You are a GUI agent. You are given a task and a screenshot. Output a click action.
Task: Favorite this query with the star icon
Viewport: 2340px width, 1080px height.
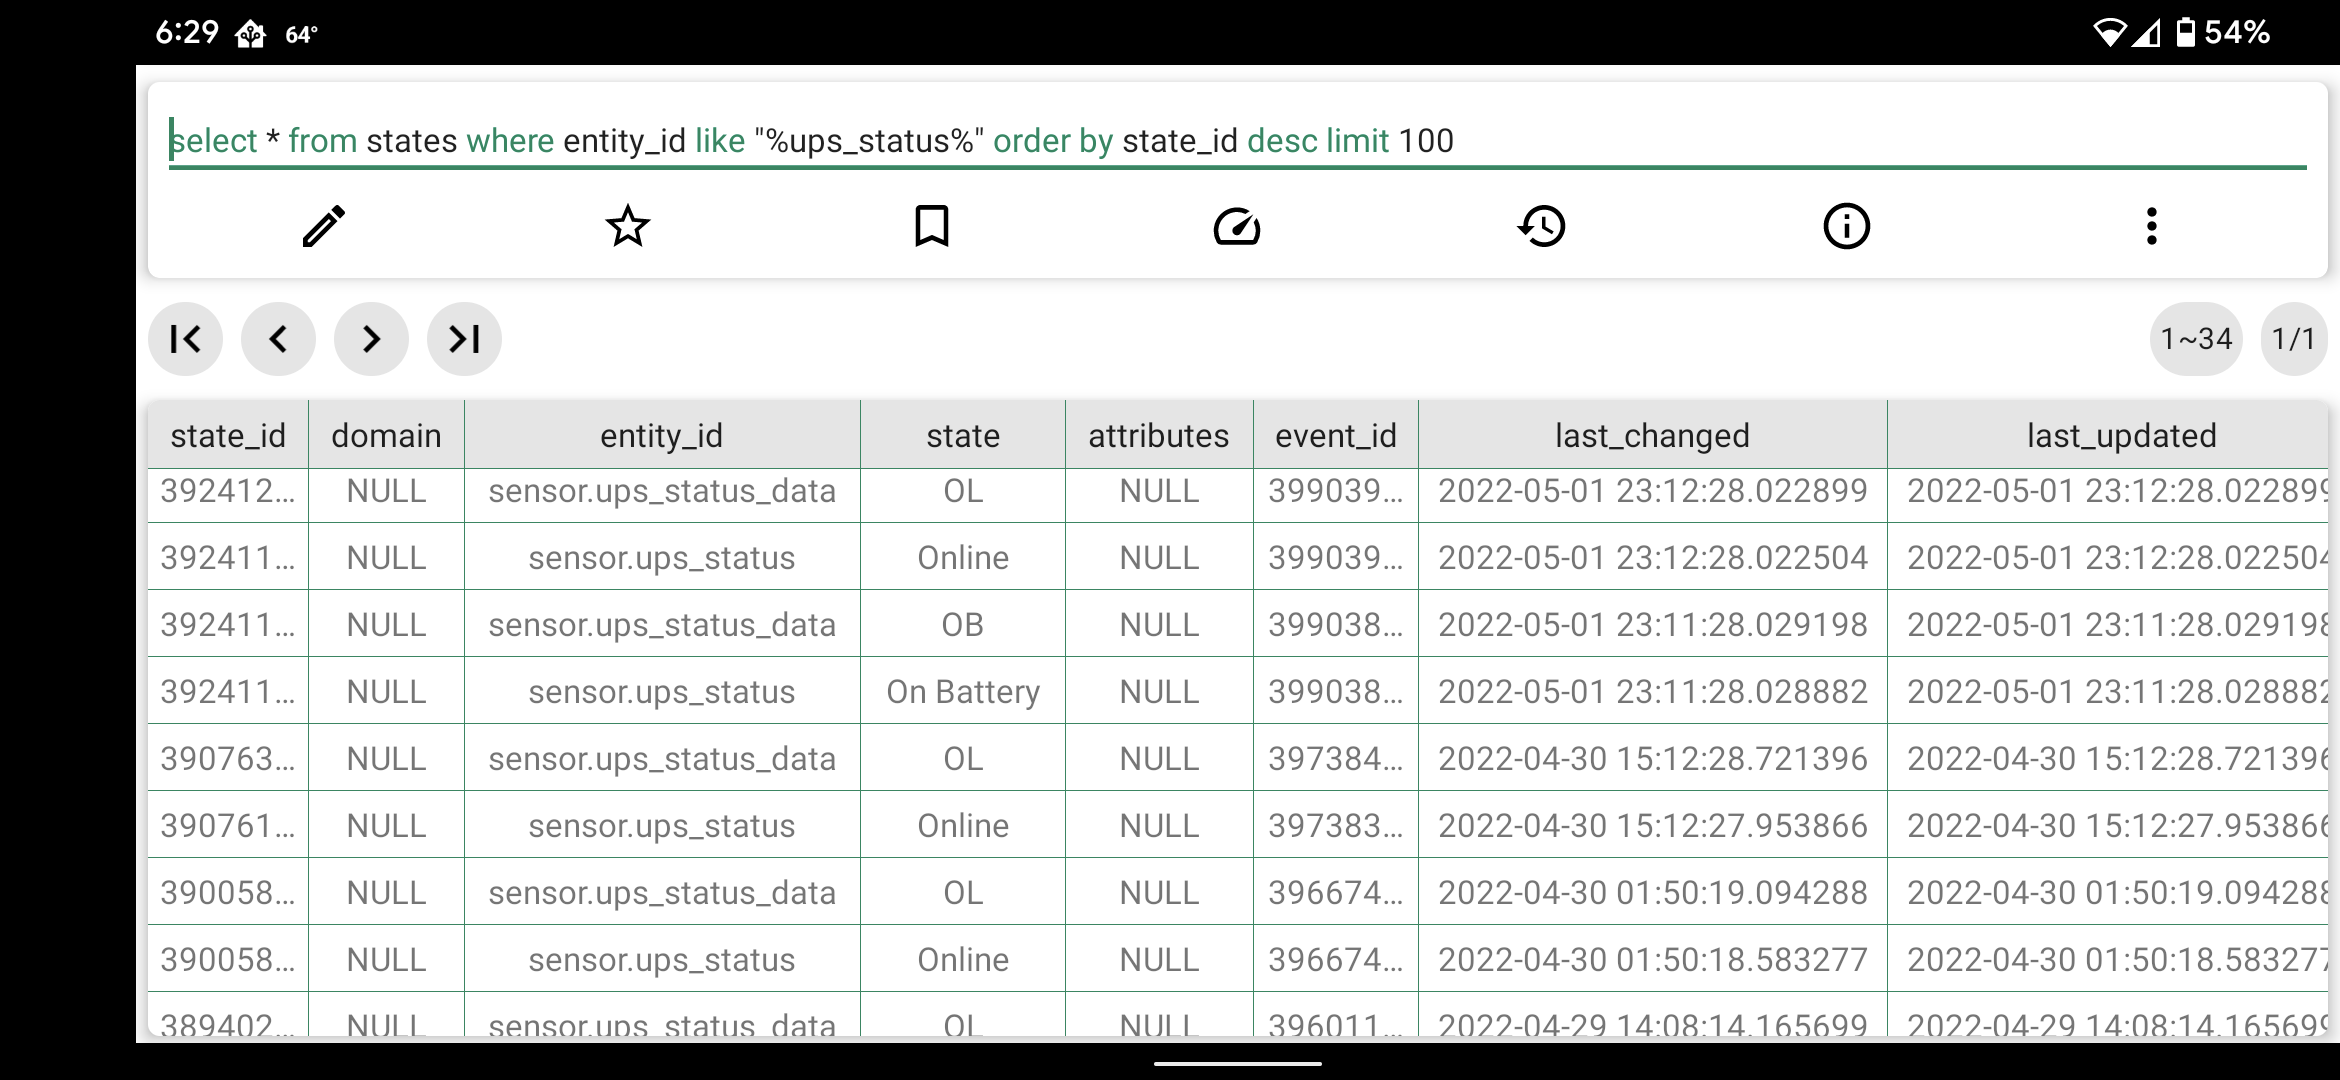click(627, 227)
